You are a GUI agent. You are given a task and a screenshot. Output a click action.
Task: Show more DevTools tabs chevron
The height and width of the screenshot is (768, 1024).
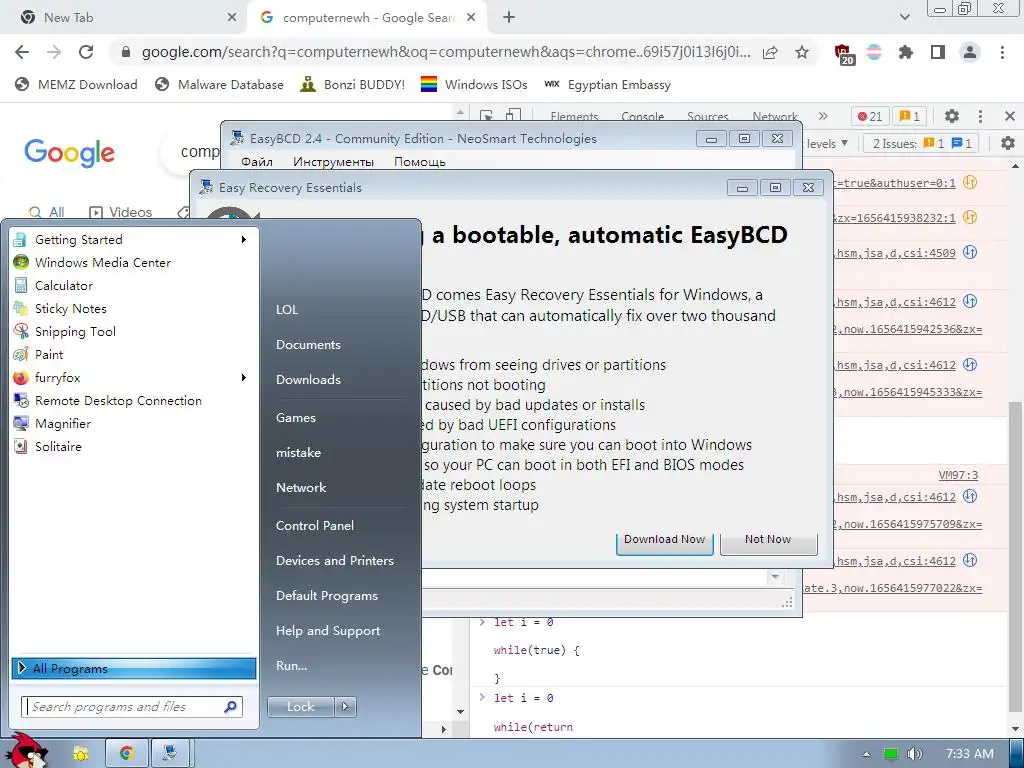(x=823, y=116)
